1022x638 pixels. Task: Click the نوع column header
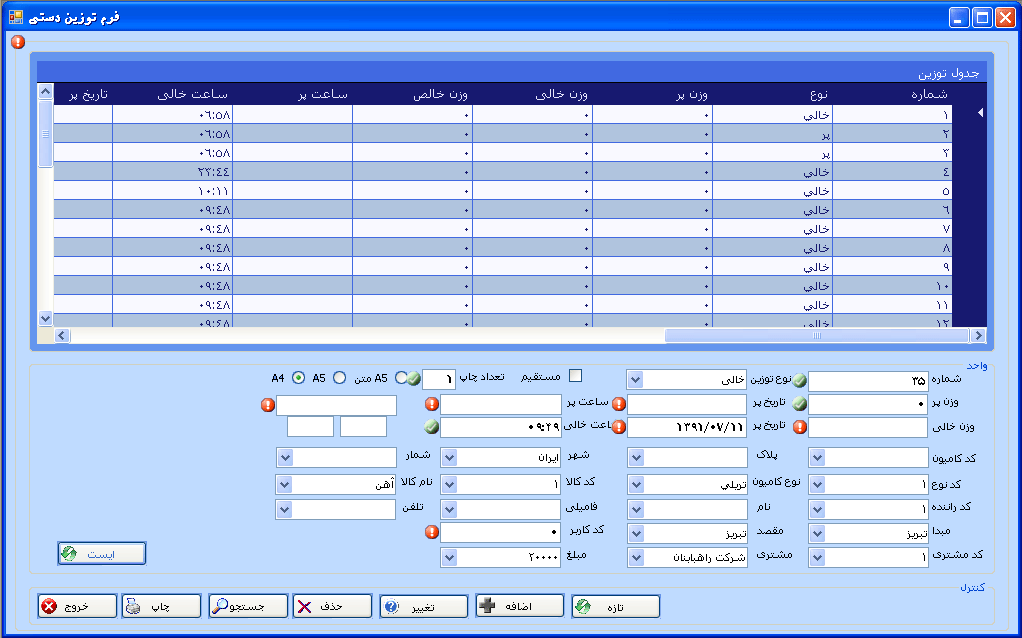coord(772,94)
